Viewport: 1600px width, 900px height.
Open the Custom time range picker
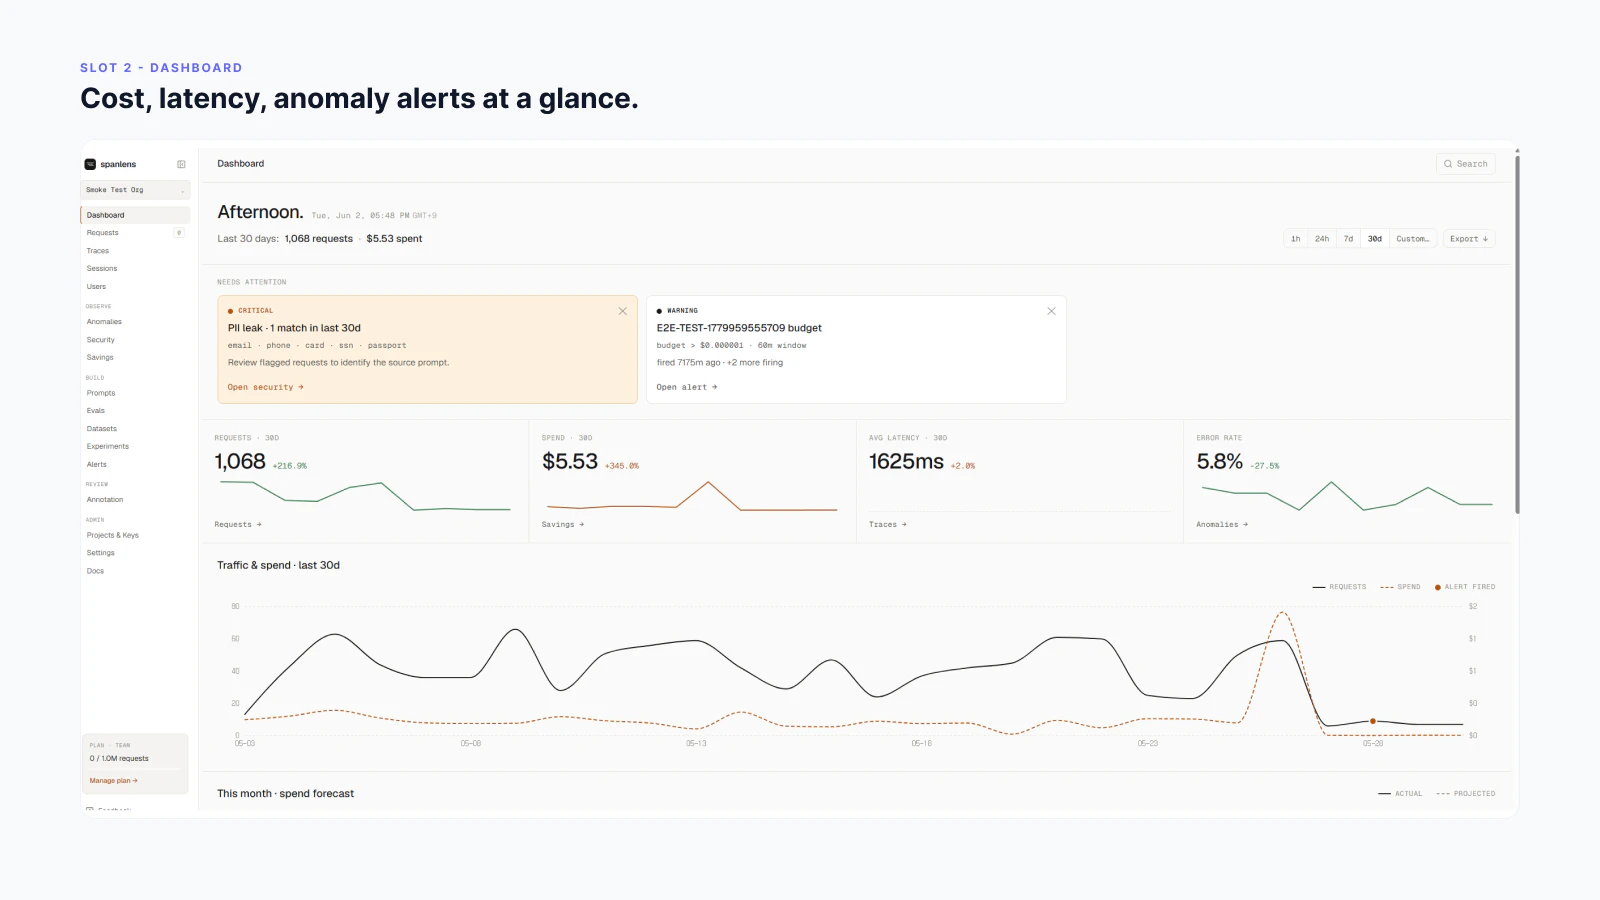1412,239
